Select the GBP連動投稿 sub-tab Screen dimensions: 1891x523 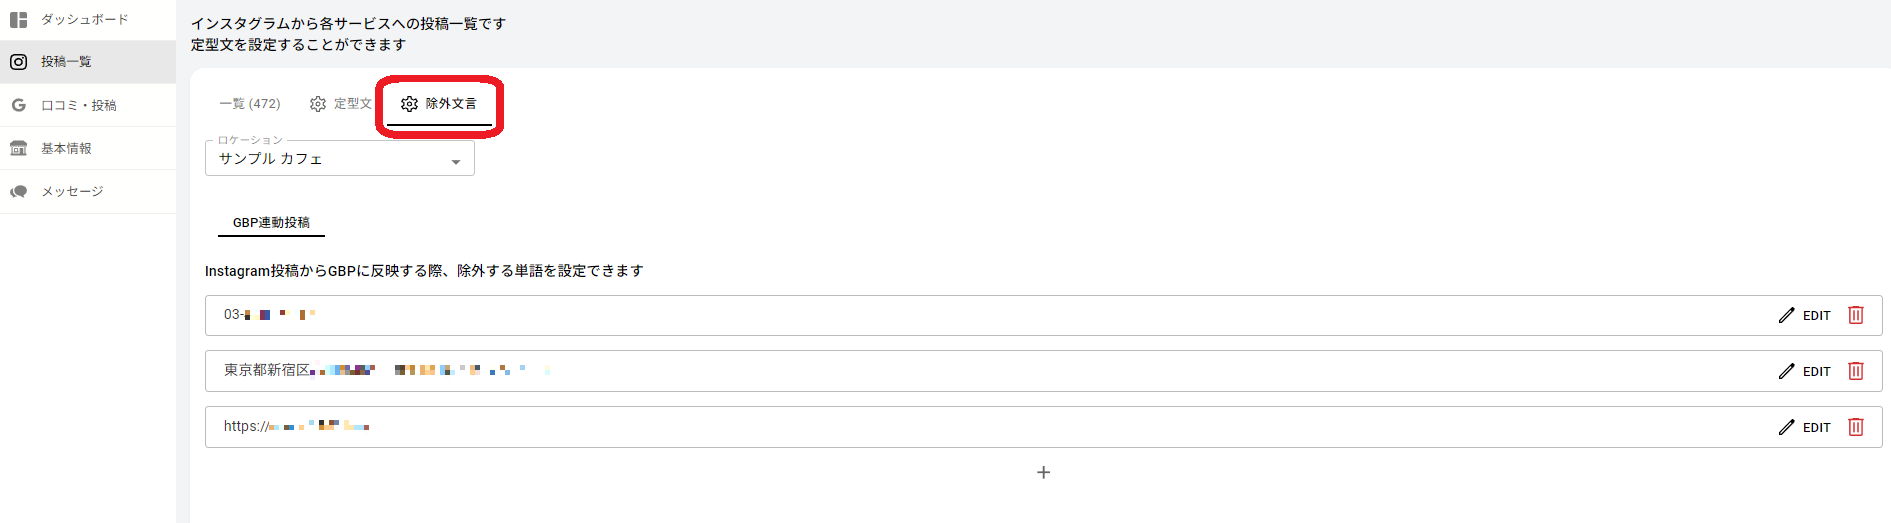click(271, 223)
